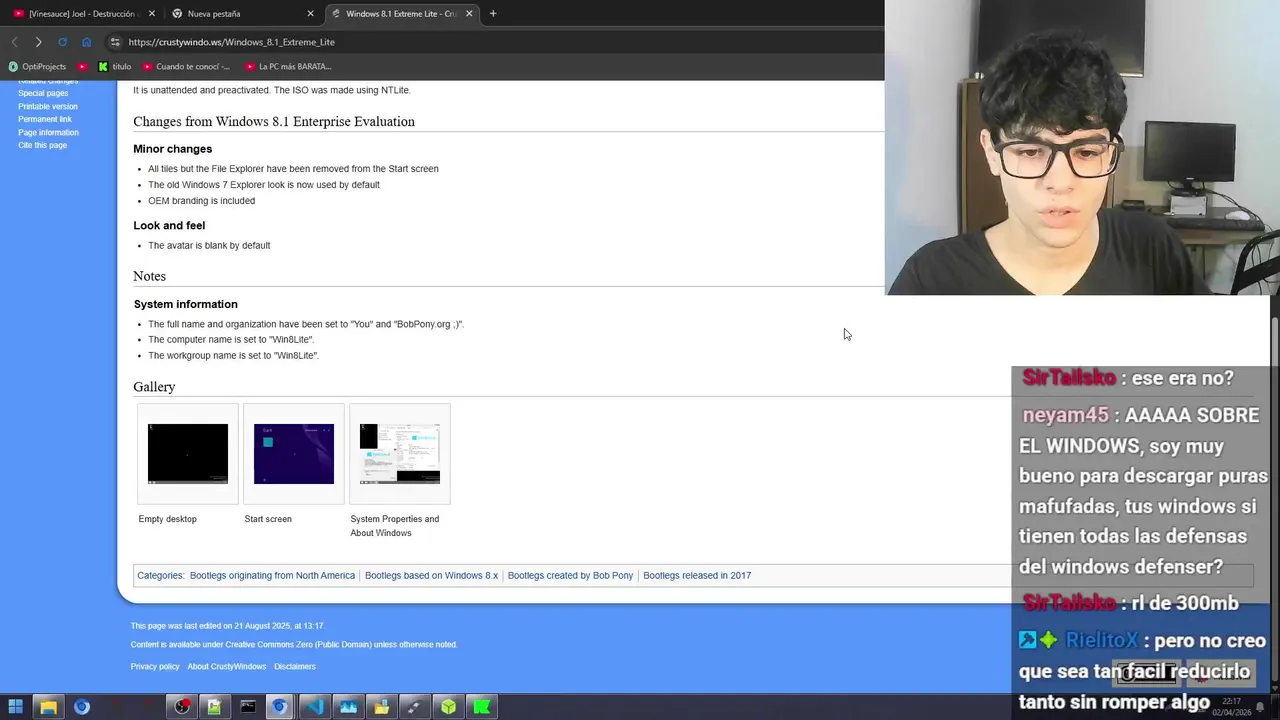
Task: Close the Windows 8.1 Extreme Lite tab
Action: pyautogui.click(x=469, y=14)
